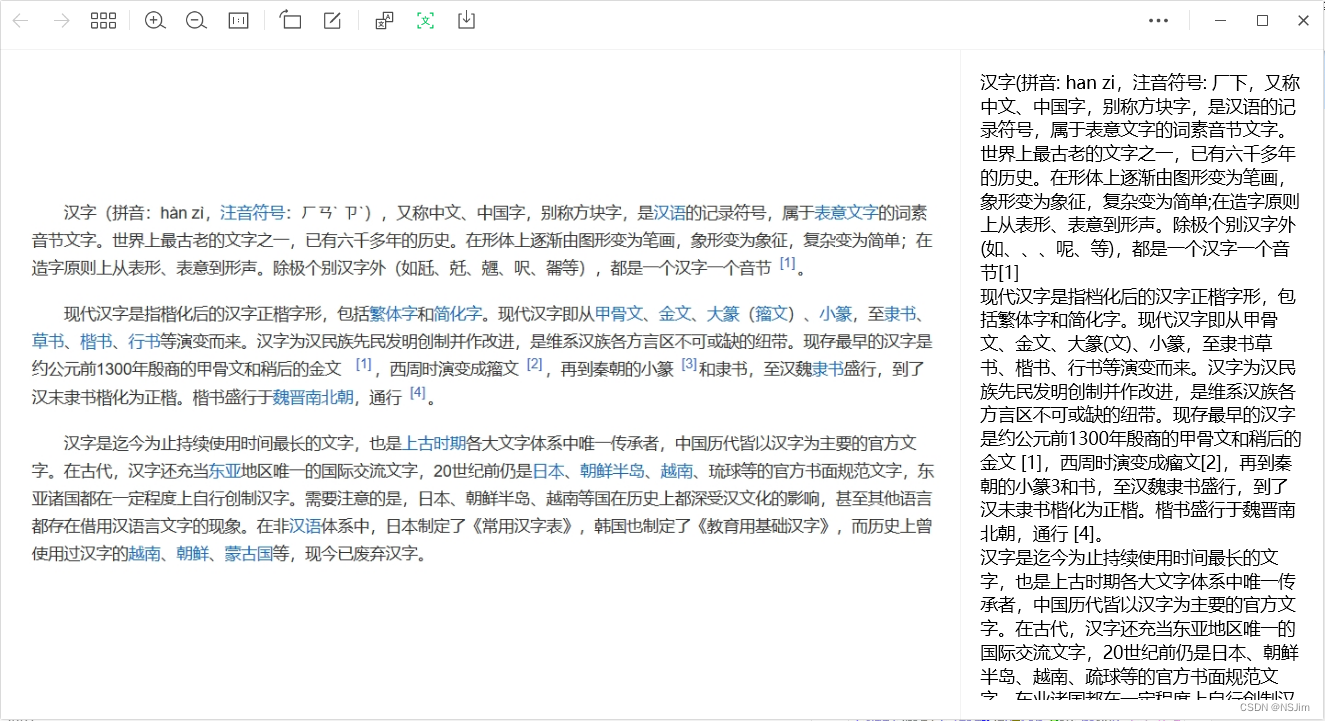Open the 汉语 link in first paragraph
This screenshot has width=1325, height=721.
(669, 212)
